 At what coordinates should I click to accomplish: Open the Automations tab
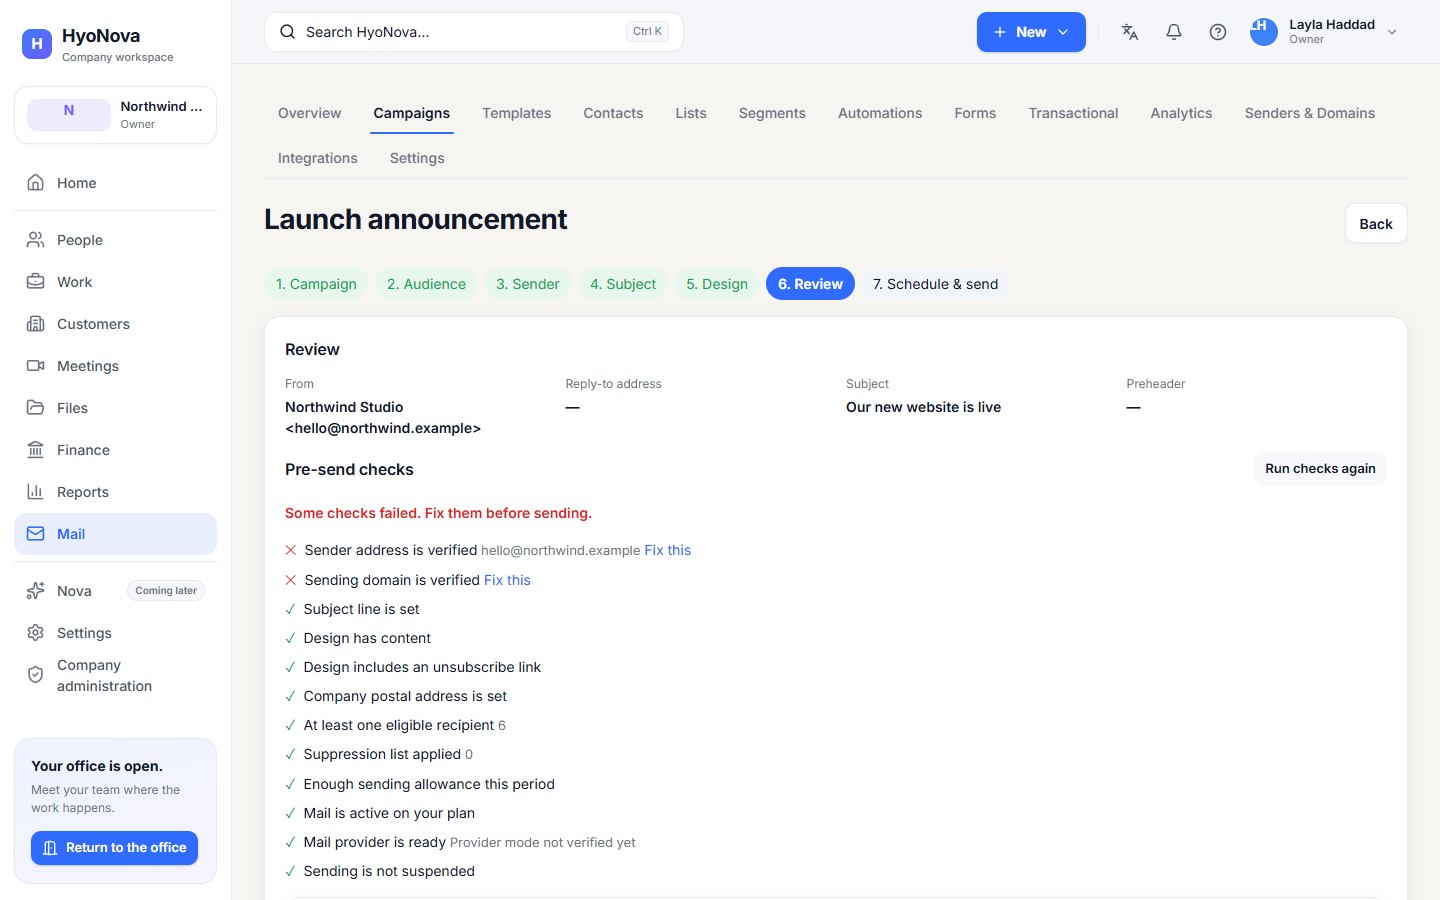880,113
